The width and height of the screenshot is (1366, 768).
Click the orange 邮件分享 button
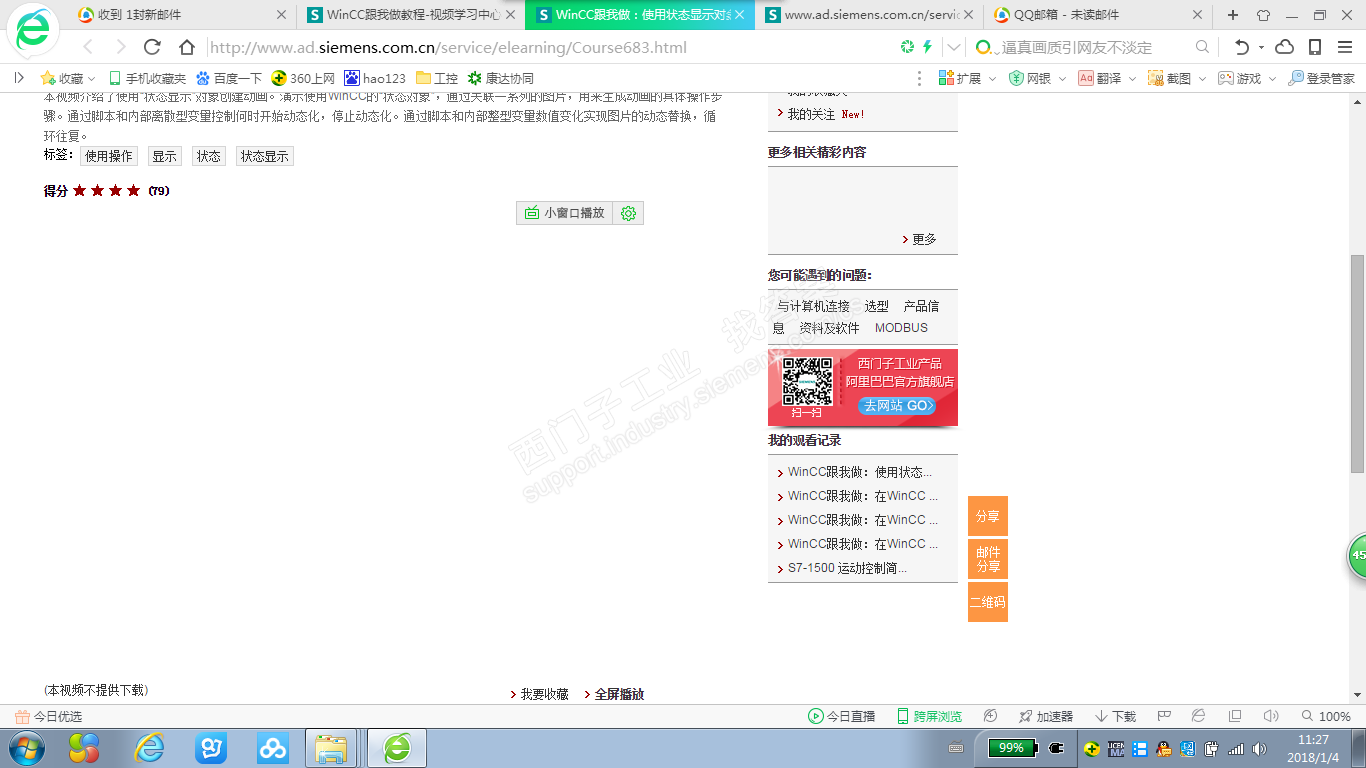click(988, 559)
